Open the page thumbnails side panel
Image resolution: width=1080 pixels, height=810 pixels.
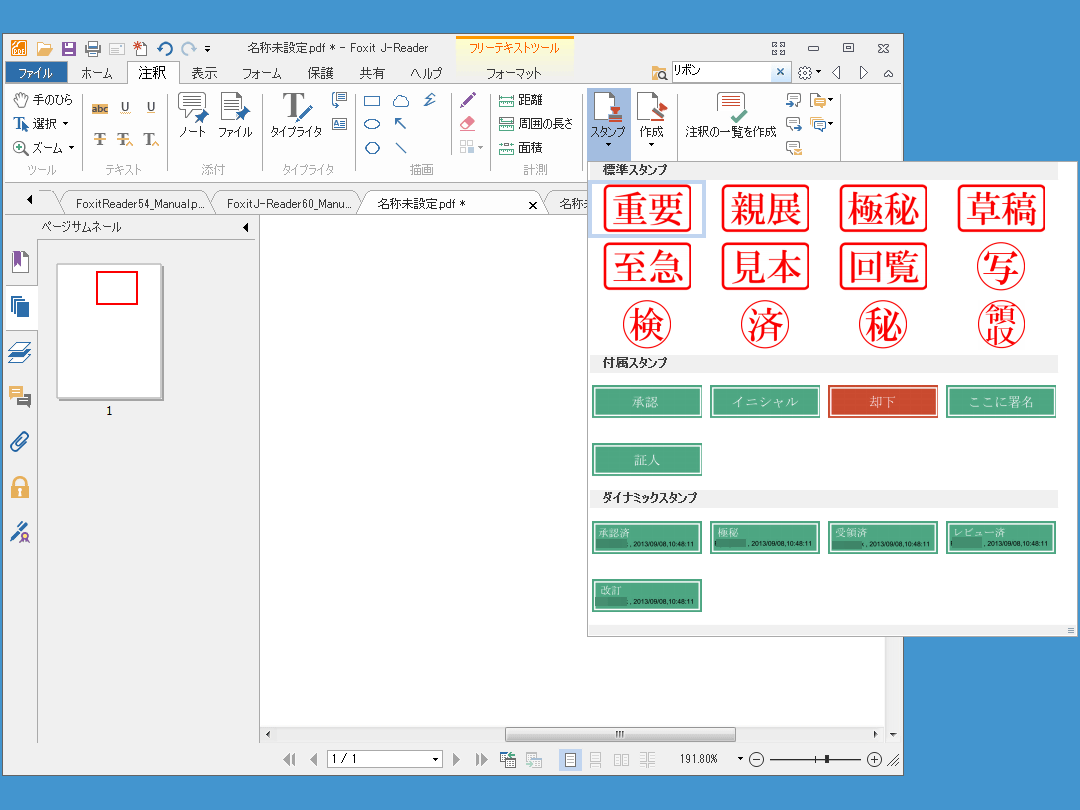point(21,307)
